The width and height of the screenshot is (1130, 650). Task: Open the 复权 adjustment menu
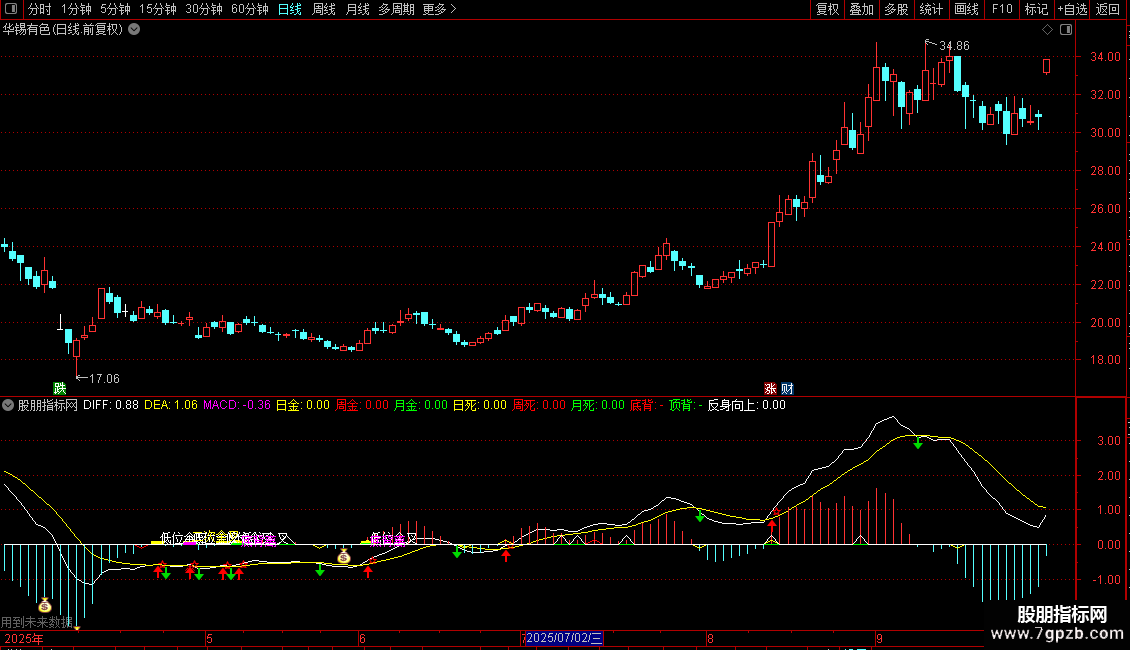point(827,9)
